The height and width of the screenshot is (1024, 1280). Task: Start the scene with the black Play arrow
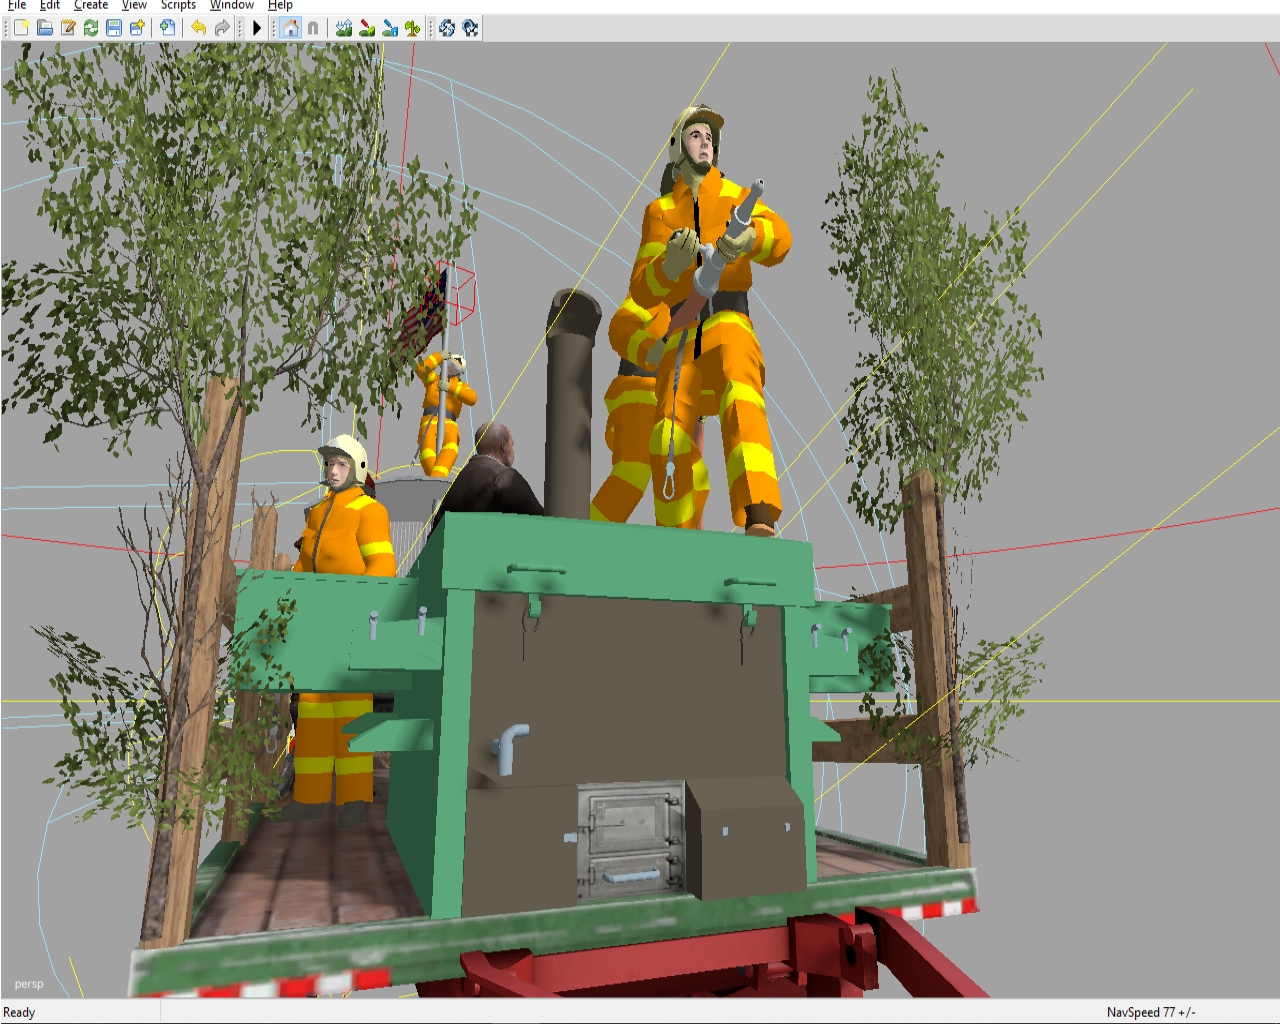point(257,28)
